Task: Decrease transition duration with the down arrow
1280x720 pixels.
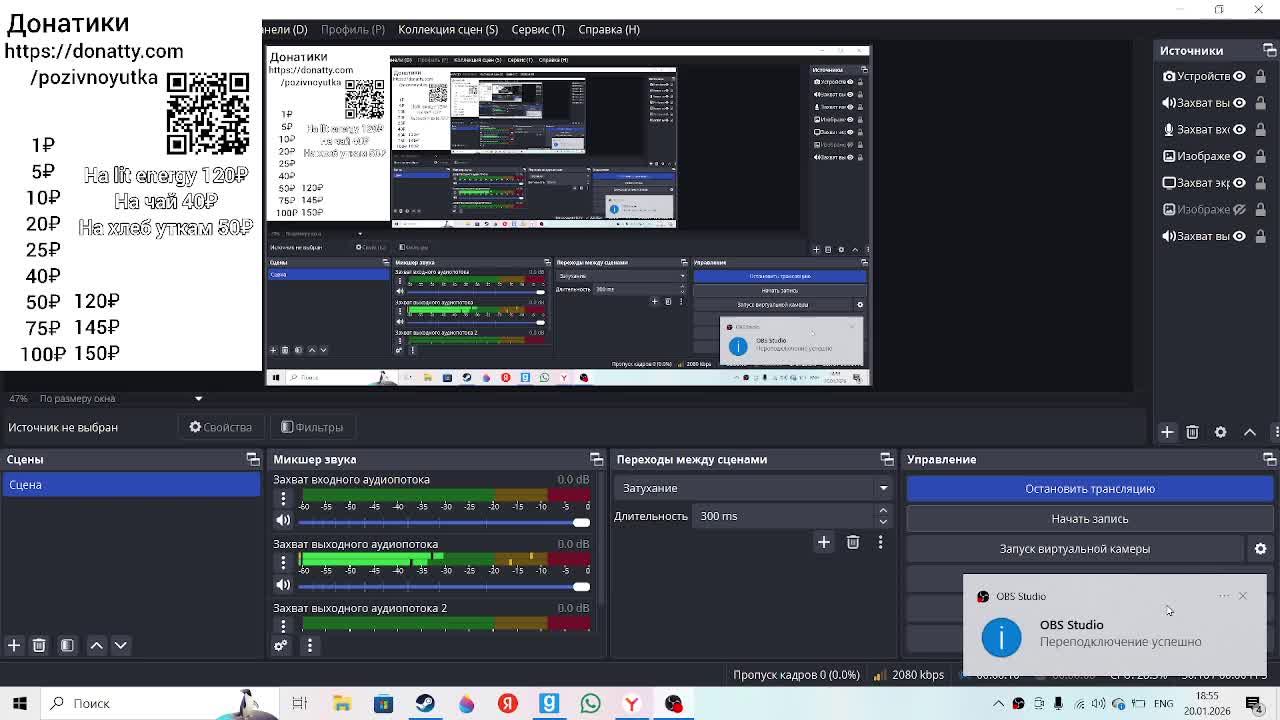Action: 883,521
